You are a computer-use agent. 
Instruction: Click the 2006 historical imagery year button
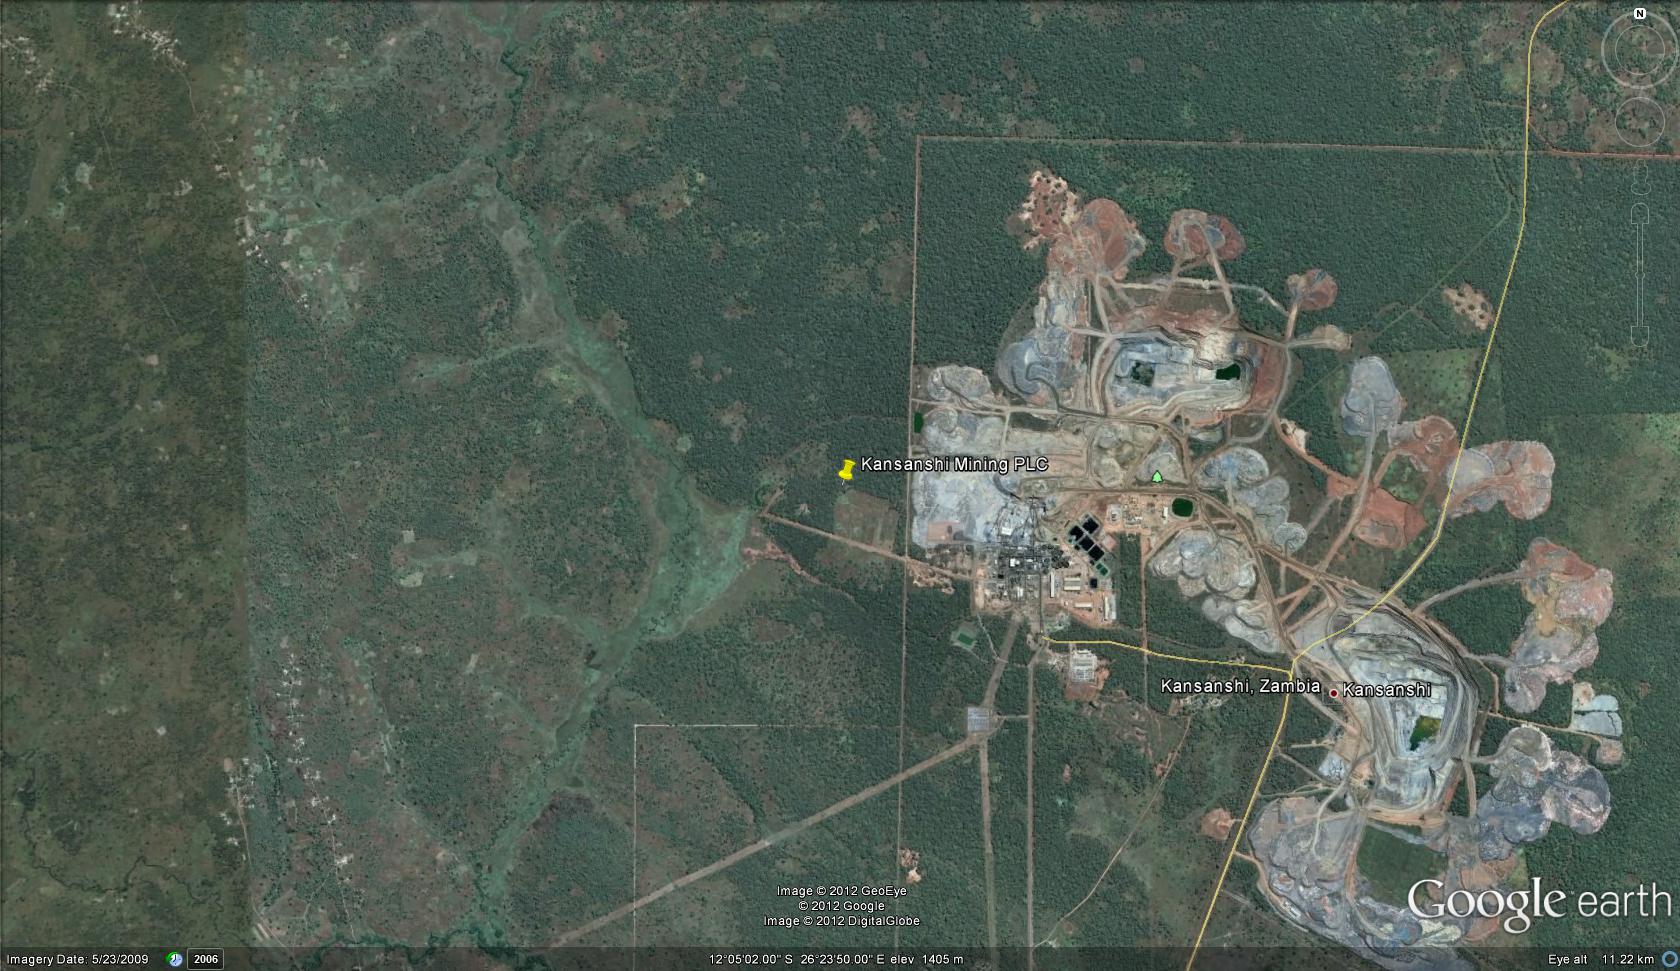pyautogui.click(x=206, y=959)
